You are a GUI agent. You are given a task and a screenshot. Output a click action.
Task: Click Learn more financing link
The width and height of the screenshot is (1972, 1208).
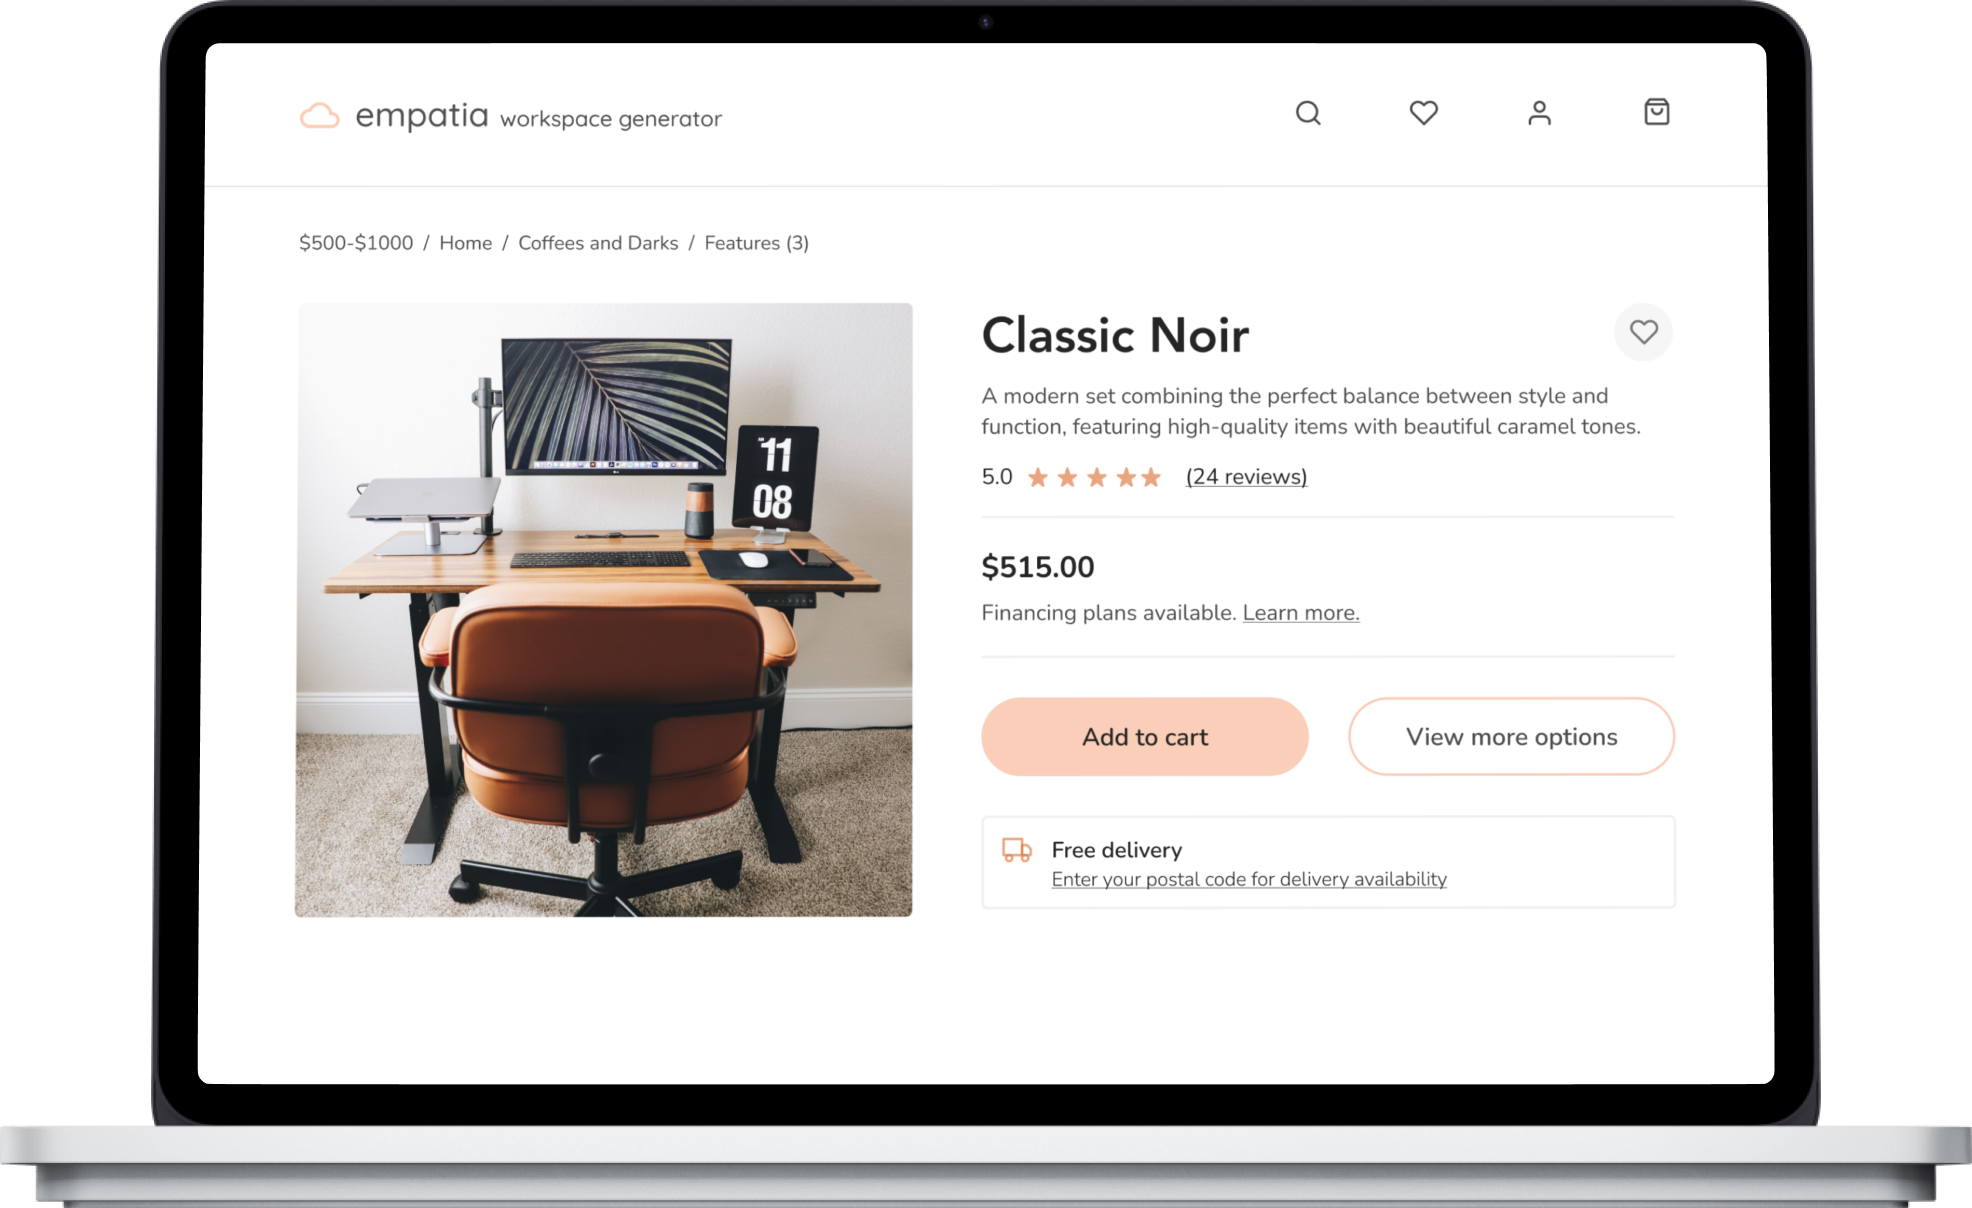tap(1301, 613)
